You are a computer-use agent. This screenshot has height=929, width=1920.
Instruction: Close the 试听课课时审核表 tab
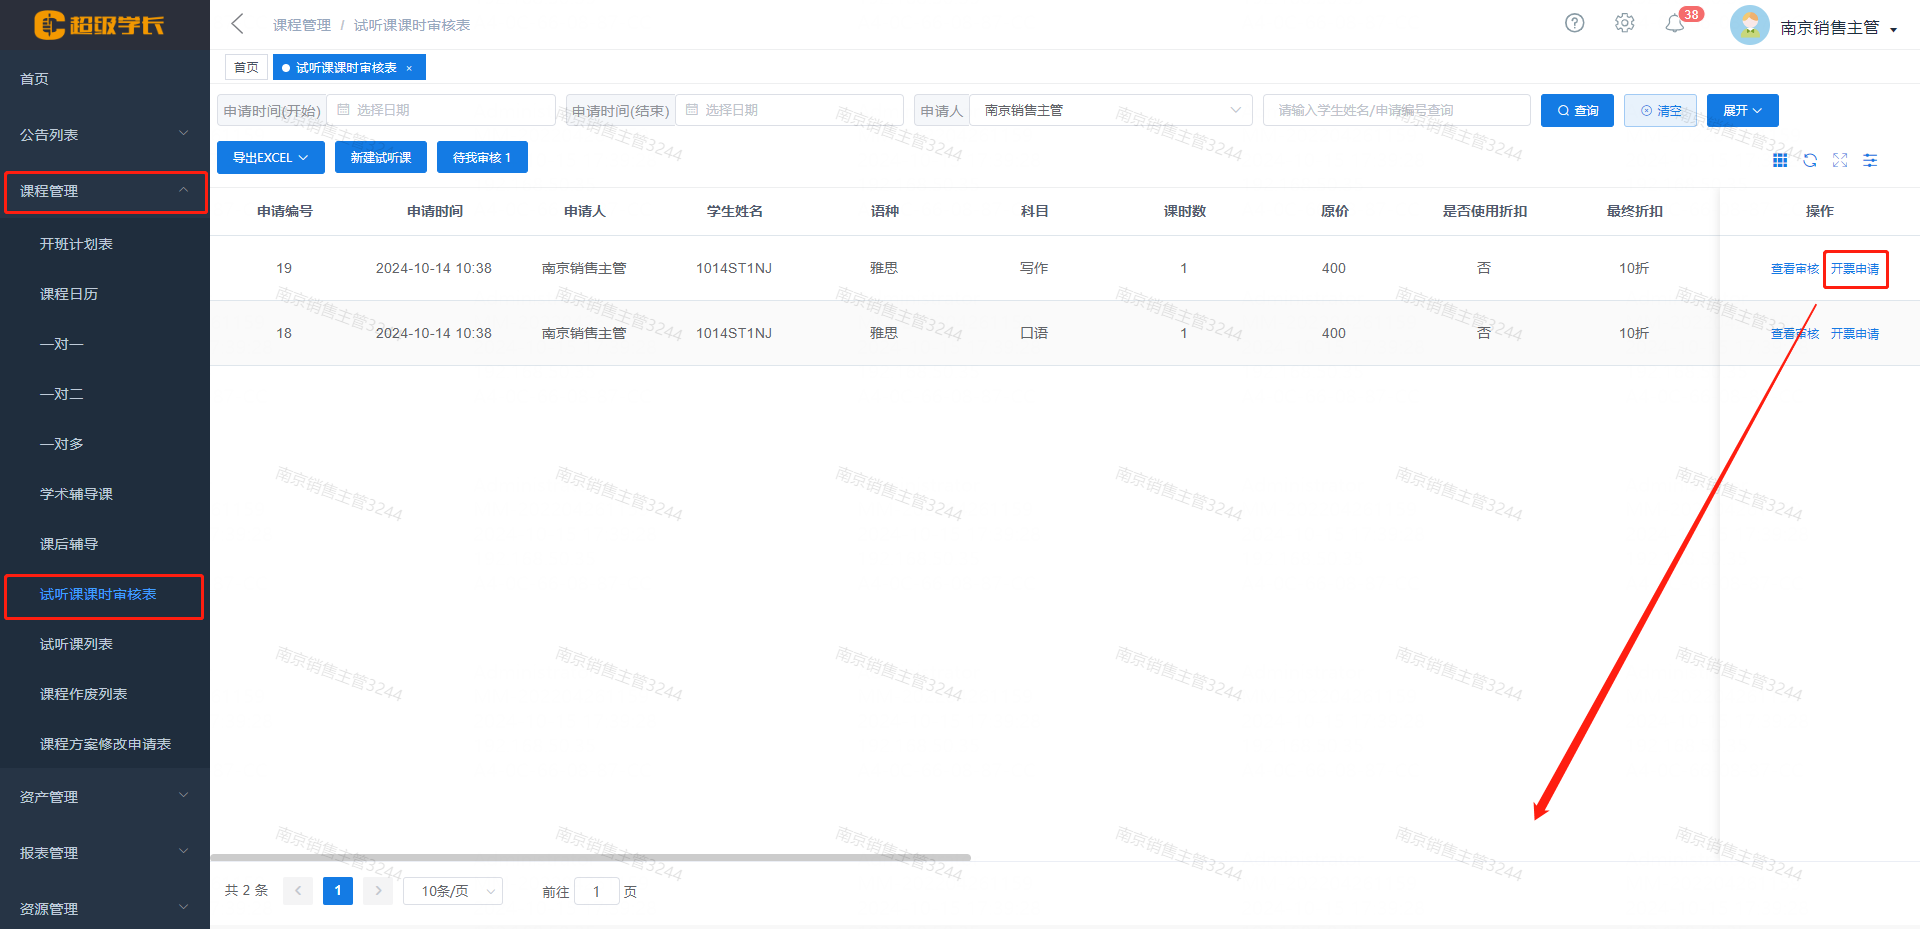[x=409, y=68]
